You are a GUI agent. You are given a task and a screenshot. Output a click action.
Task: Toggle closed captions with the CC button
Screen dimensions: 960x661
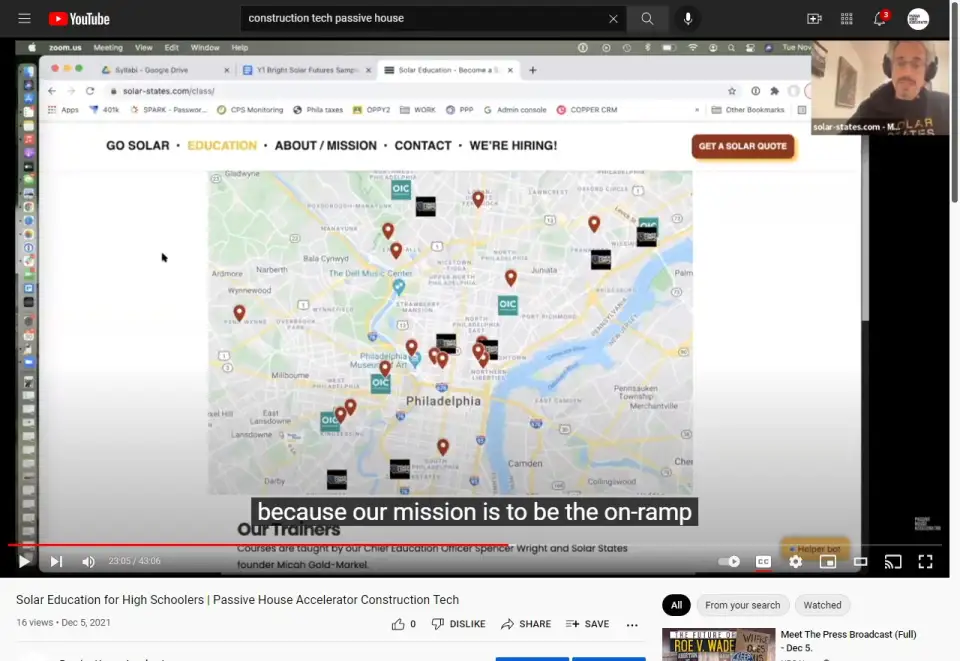tap(763, 562)
